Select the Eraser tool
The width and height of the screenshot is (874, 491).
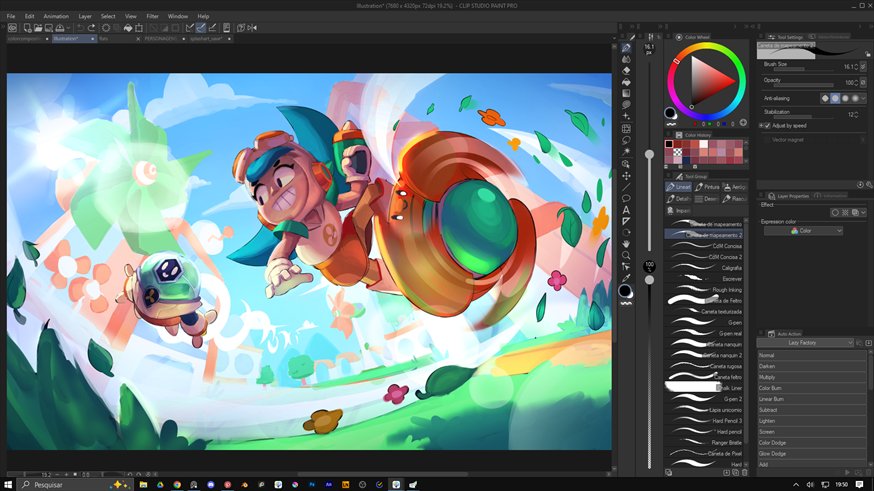coord(626,71)
